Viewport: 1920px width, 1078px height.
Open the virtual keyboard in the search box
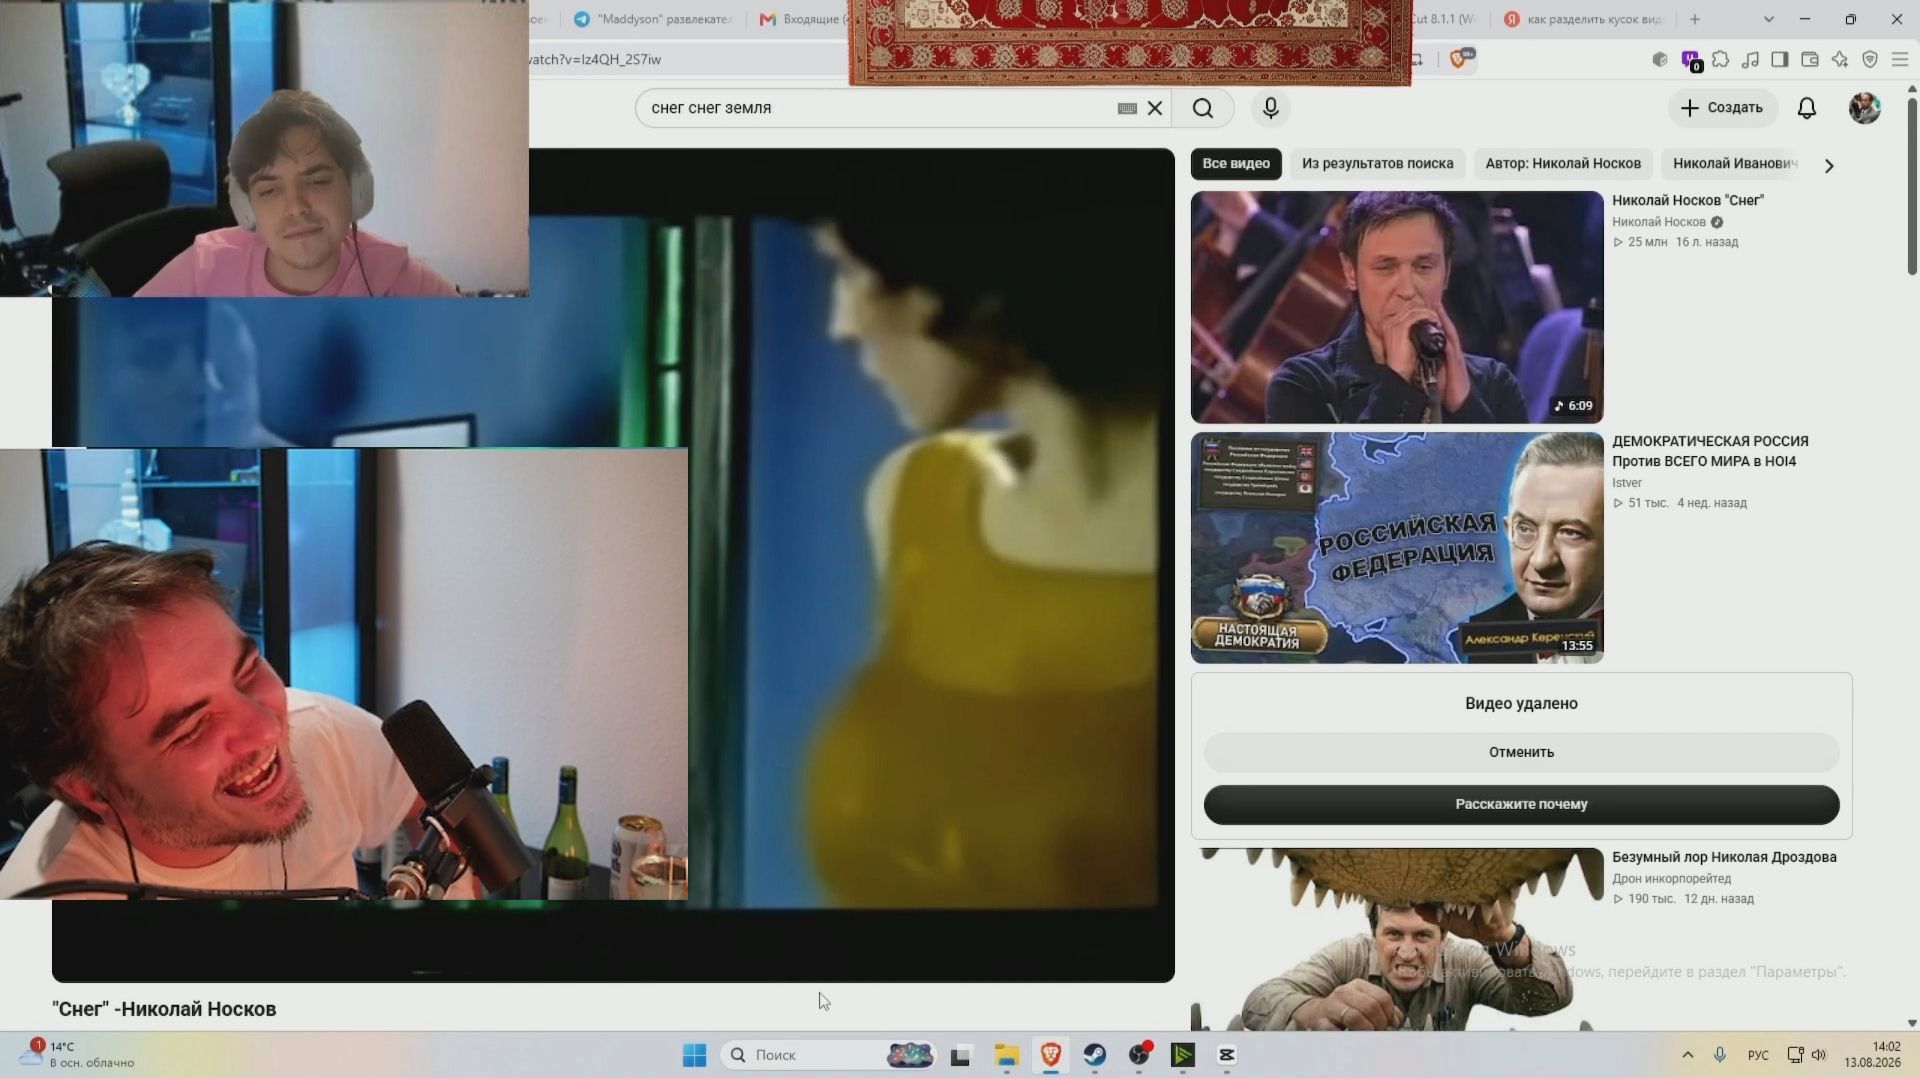(x=1127, y=108)
